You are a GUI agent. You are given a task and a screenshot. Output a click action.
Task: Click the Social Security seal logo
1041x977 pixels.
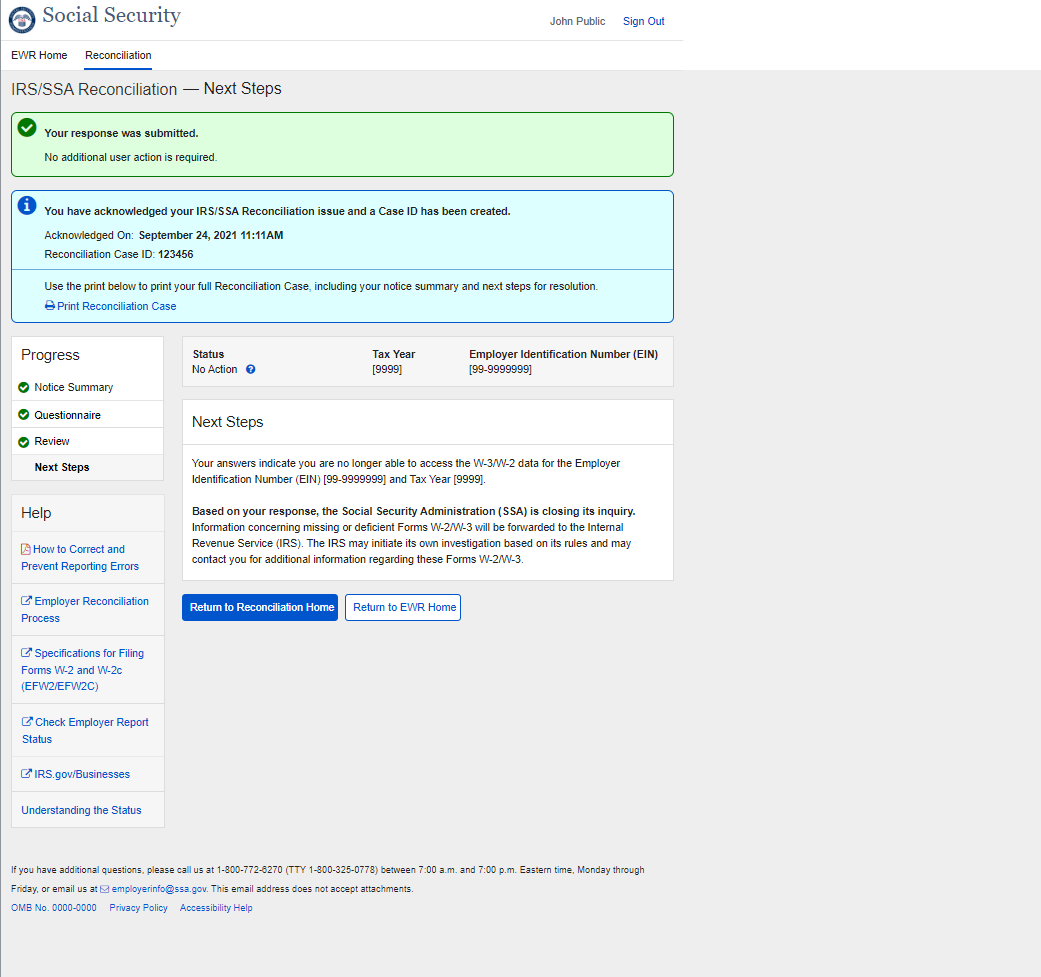point(21,19)
